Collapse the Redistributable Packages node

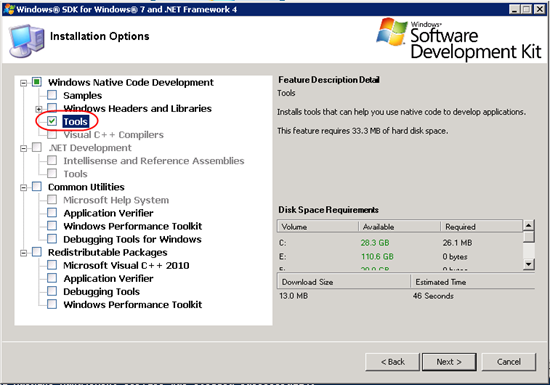(x=24, y=253)
